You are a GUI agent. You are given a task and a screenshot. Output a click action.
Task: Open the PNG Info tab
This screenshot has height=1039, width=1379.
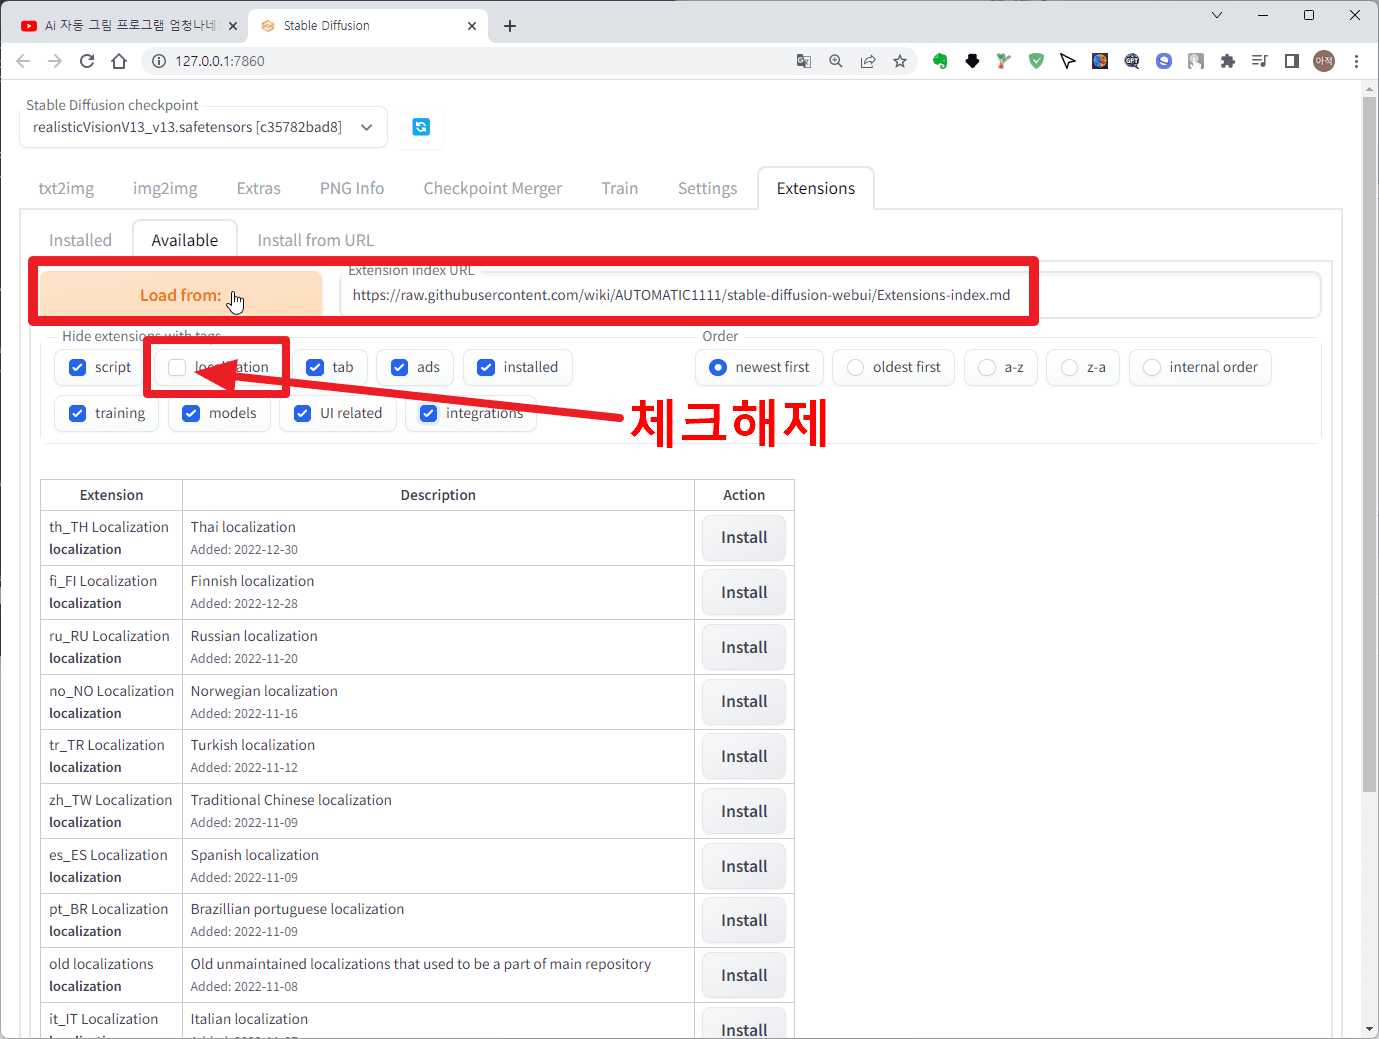[x=352, y=188]
